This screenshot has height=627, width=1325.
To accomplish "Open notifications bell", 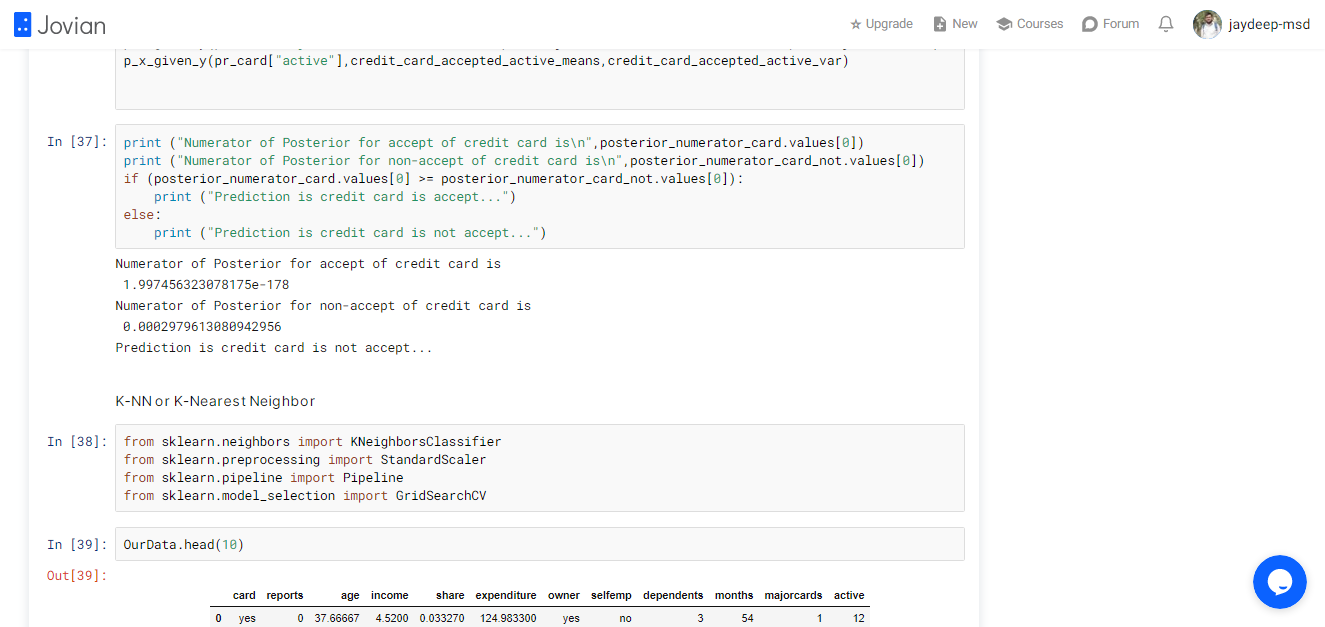I will [x=1166, y=24].
